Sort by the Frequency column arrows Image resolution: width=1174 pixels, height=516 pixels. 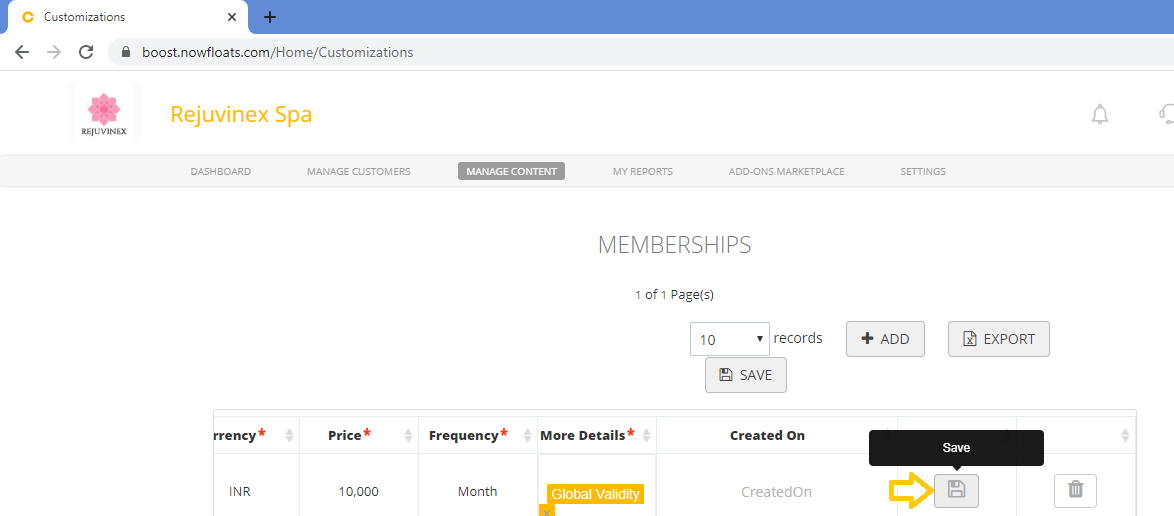[x=527, y=435]
